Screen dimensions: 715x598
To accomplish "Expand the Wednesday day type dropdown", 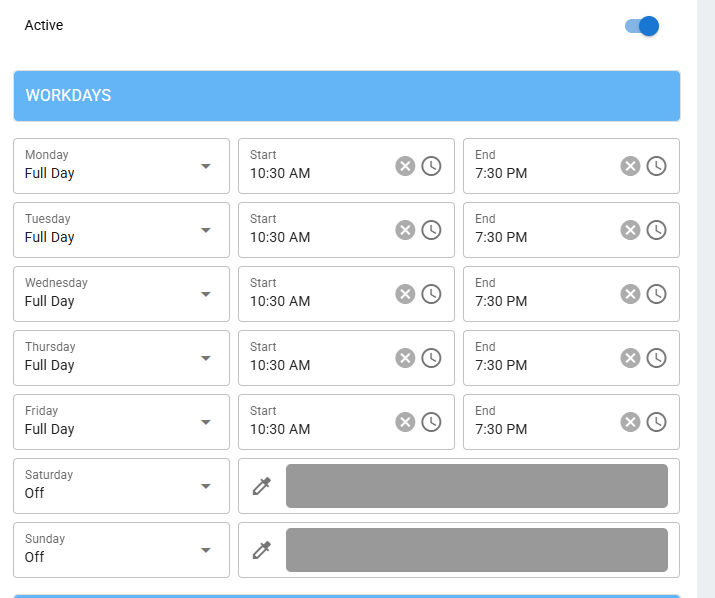I will pyautogui.click(x=121, y=294).
